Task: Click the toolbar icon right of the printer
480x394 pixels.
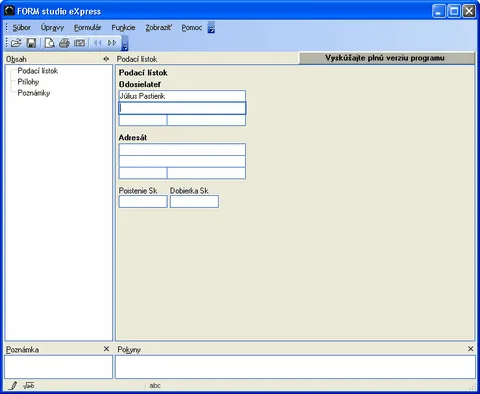Action: [79, 43]
